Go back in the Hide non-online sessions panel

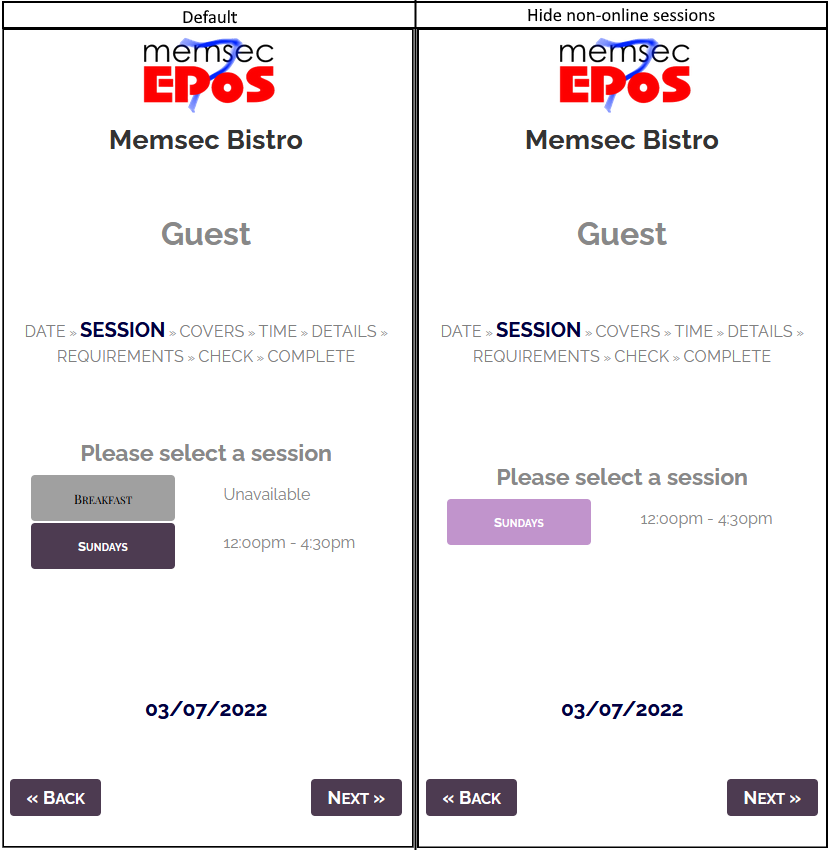pos(471,798)
